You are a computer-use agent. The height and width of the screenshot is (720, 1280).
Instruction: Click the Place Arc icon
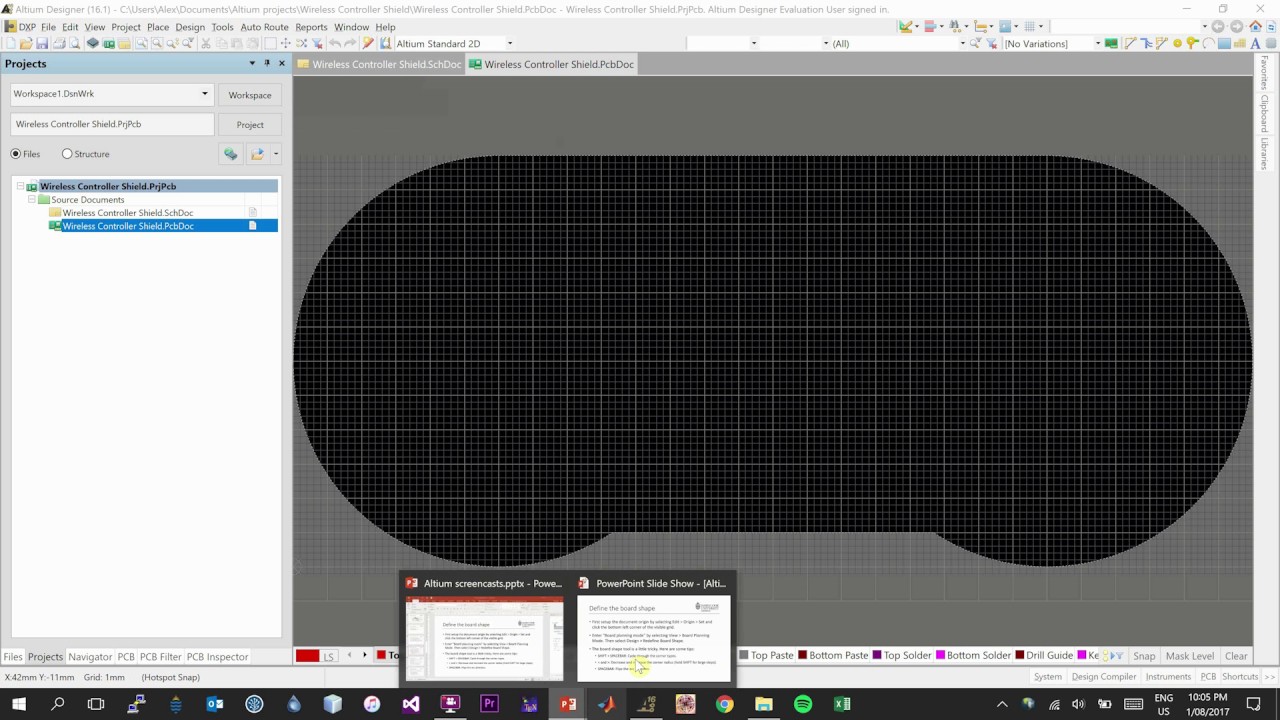click(x=1208, y=43)
